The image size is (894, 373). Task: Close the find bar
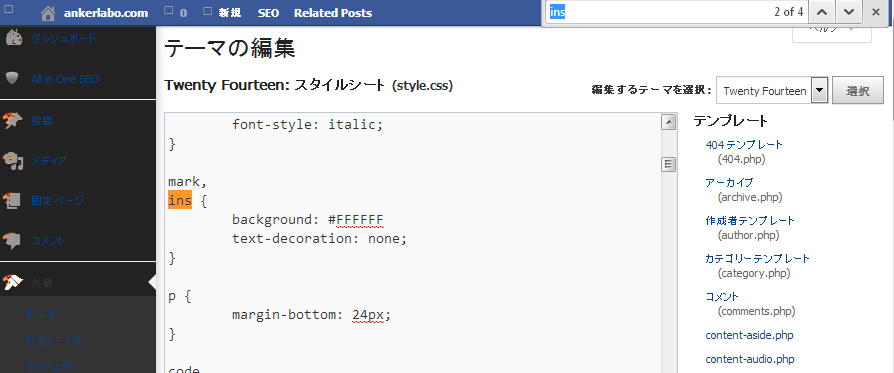[876, 12]
